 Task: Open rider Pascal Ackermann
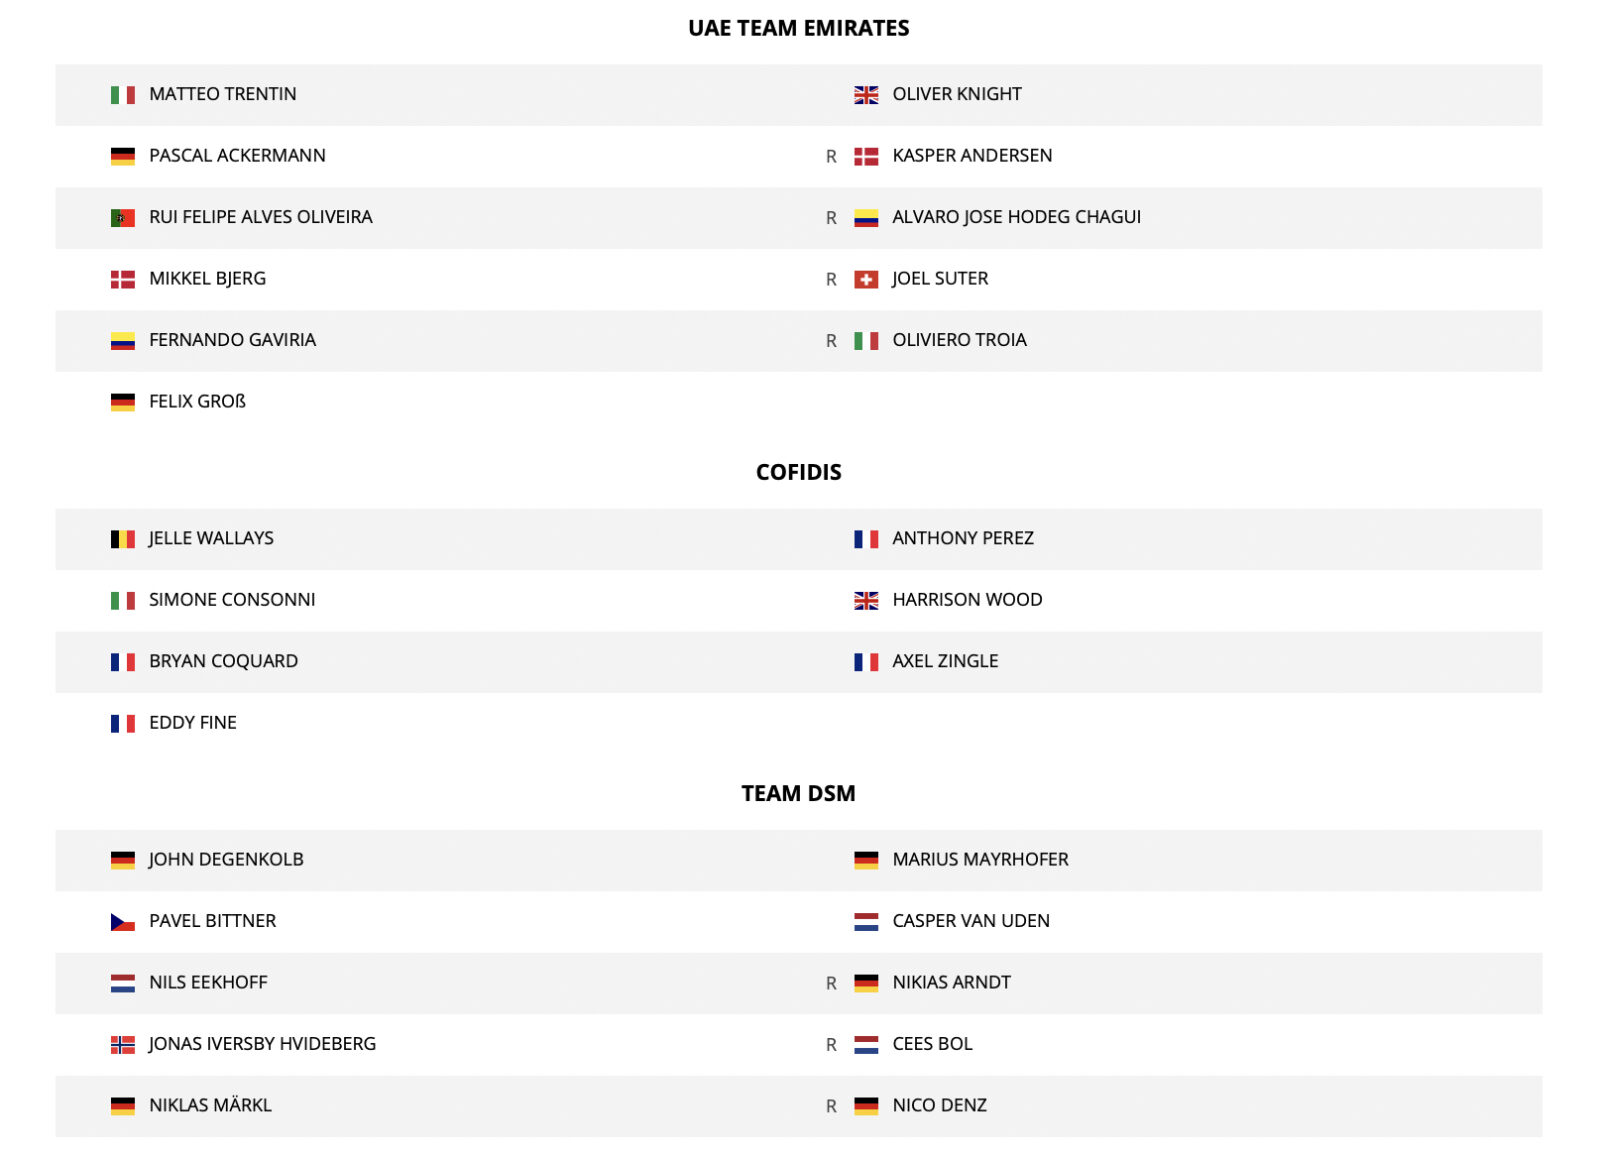(x=237, y=156)
